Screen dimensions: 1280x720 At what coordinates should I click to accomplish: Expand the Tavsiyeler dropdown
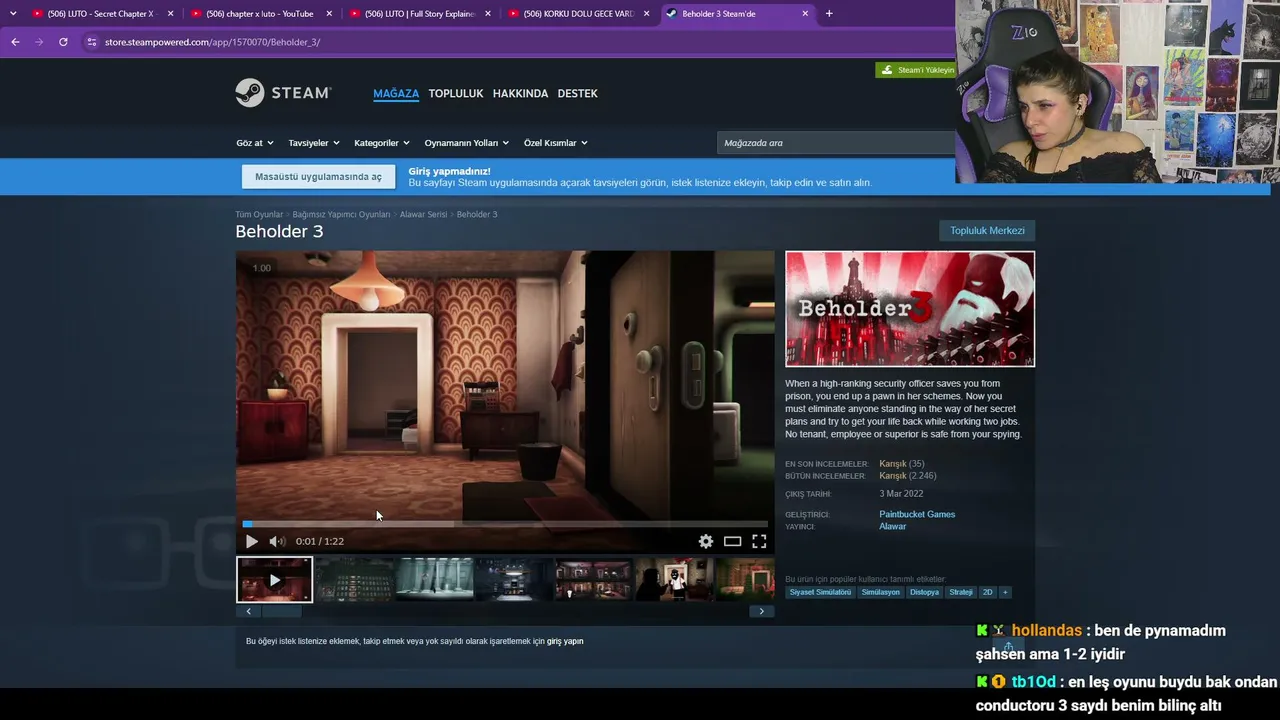(x=314, y=143)
